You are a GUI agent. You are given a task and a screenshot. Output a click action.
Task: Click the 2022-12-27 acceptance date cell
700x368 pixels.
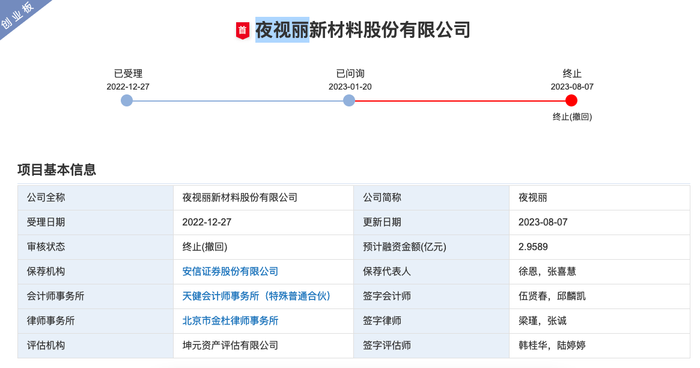click(x=263, y=222)
